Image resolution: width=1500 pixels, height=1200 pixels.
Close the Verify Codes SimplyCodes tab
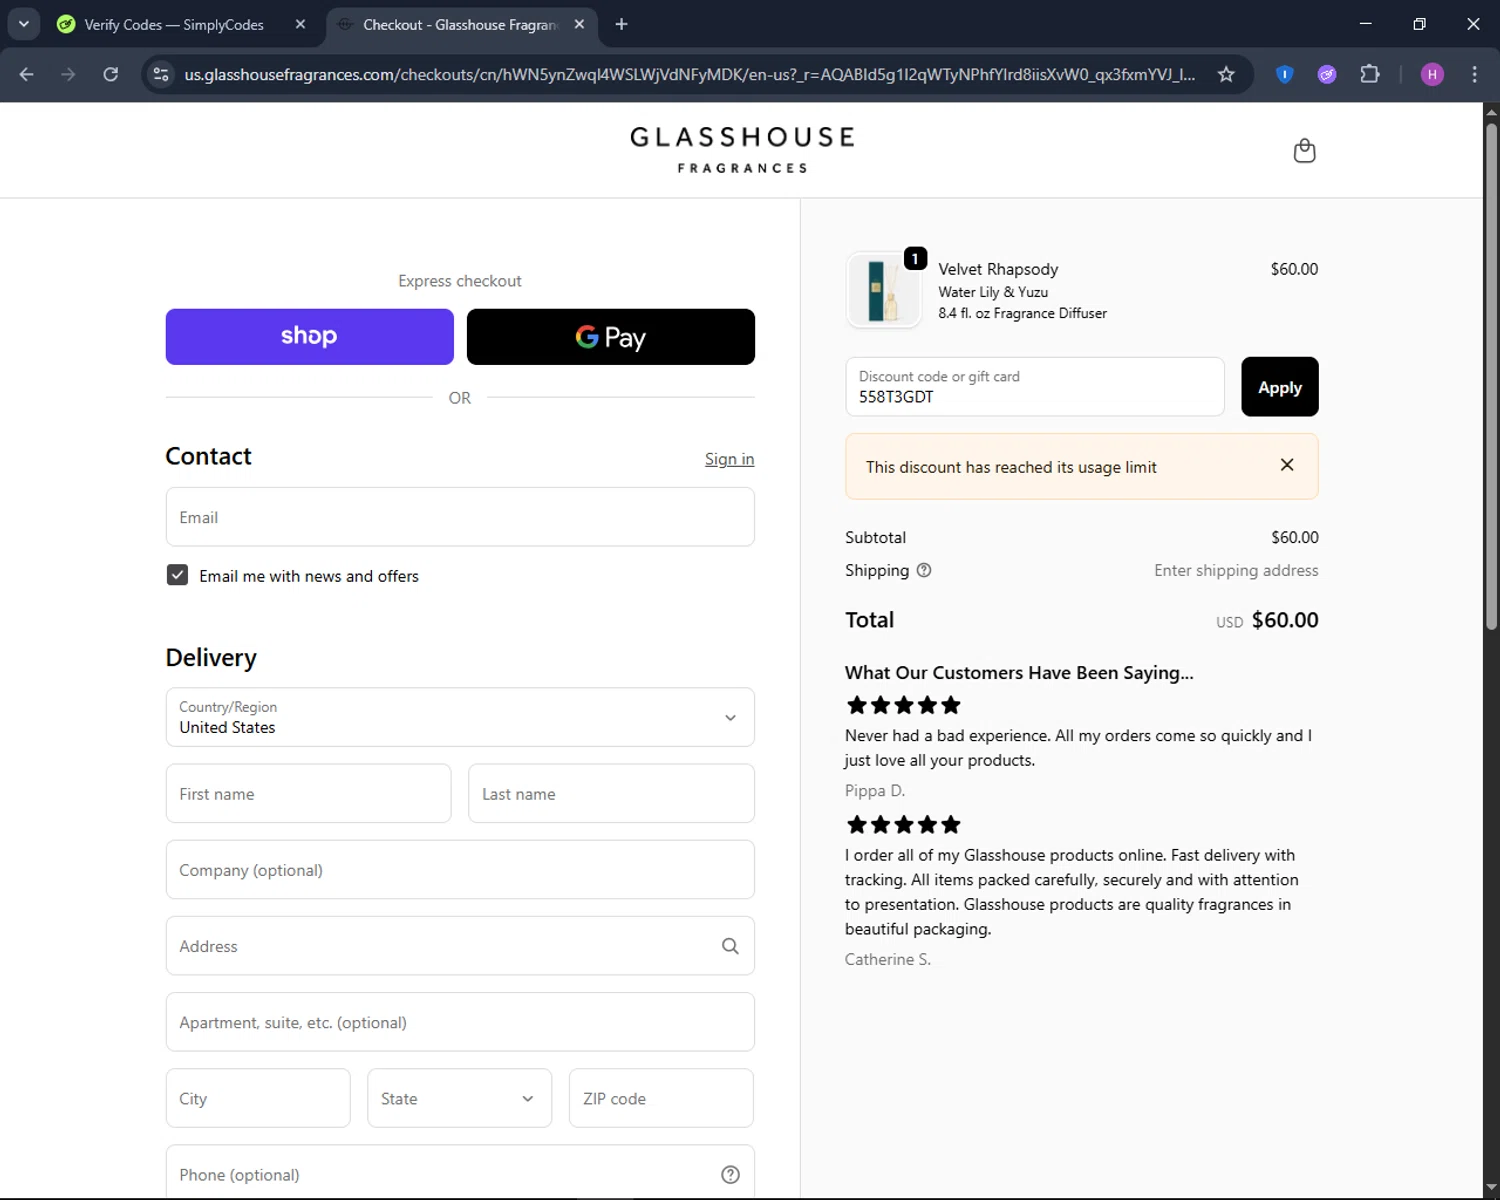(x=300, y=24)
